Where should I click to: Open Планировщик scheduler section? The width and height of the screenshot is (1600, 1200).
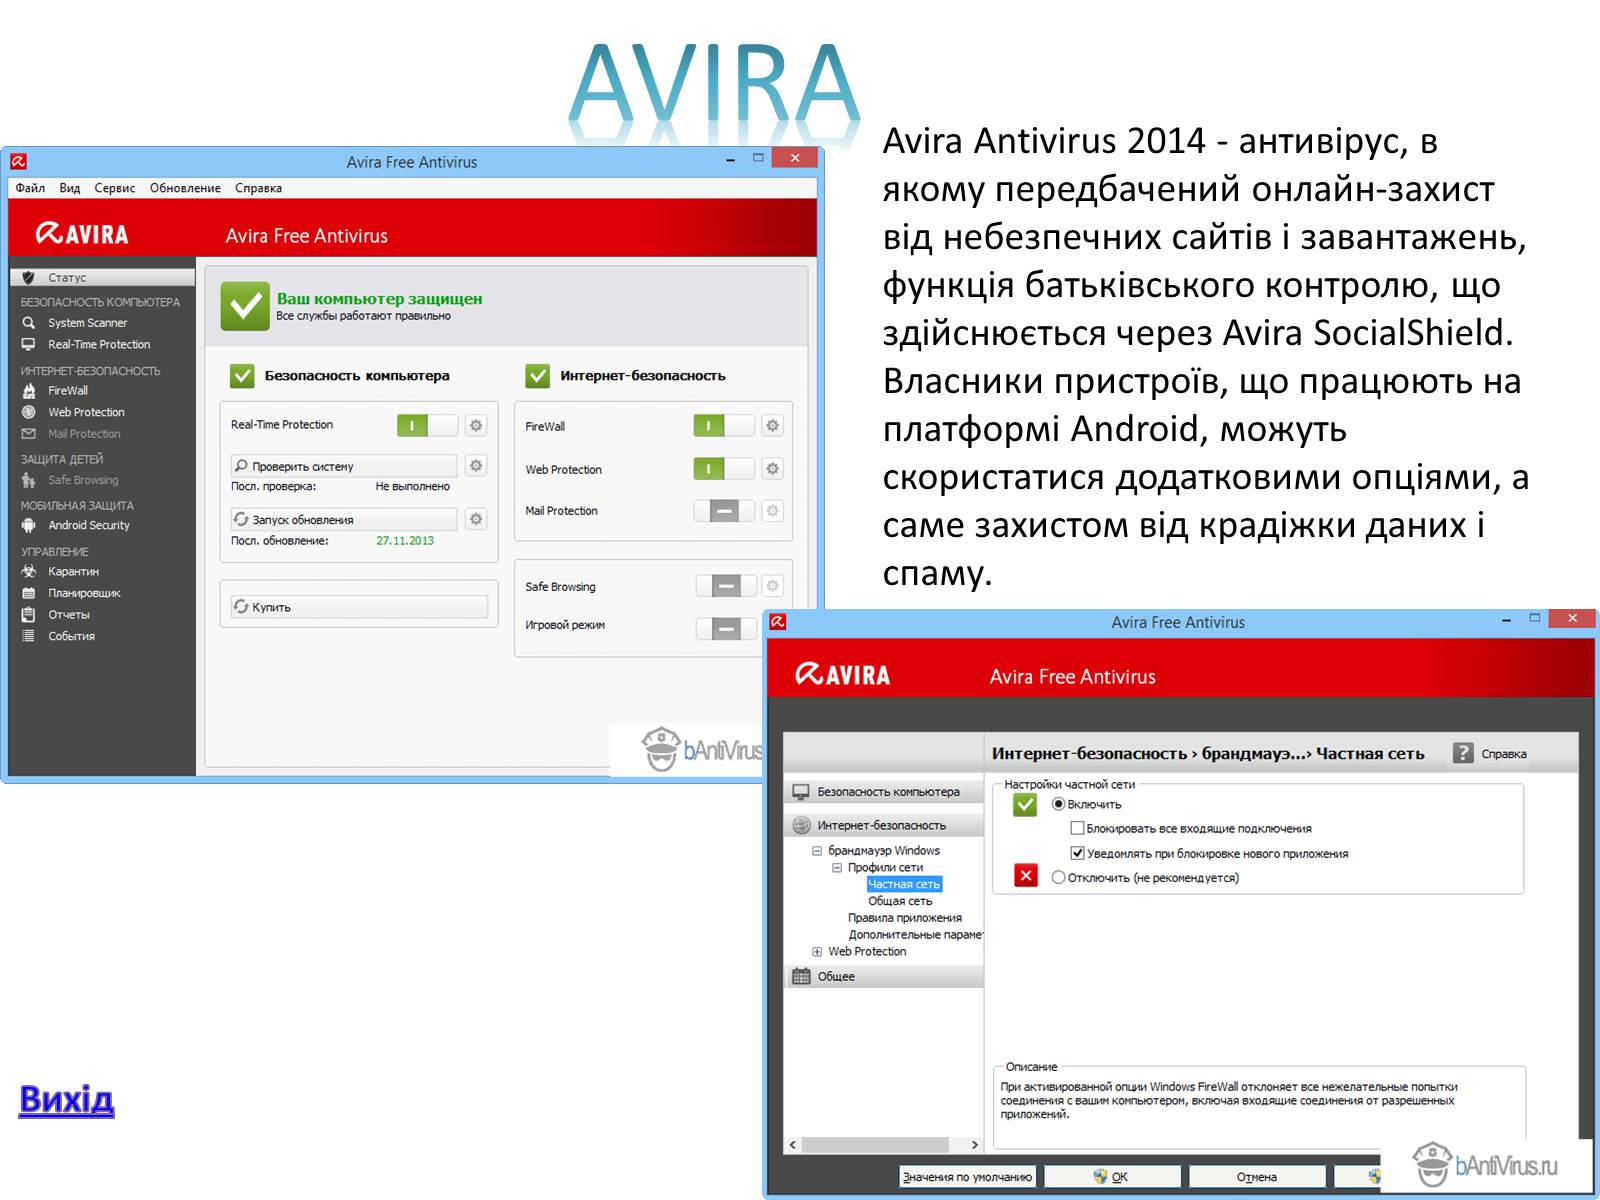point(84,593)
